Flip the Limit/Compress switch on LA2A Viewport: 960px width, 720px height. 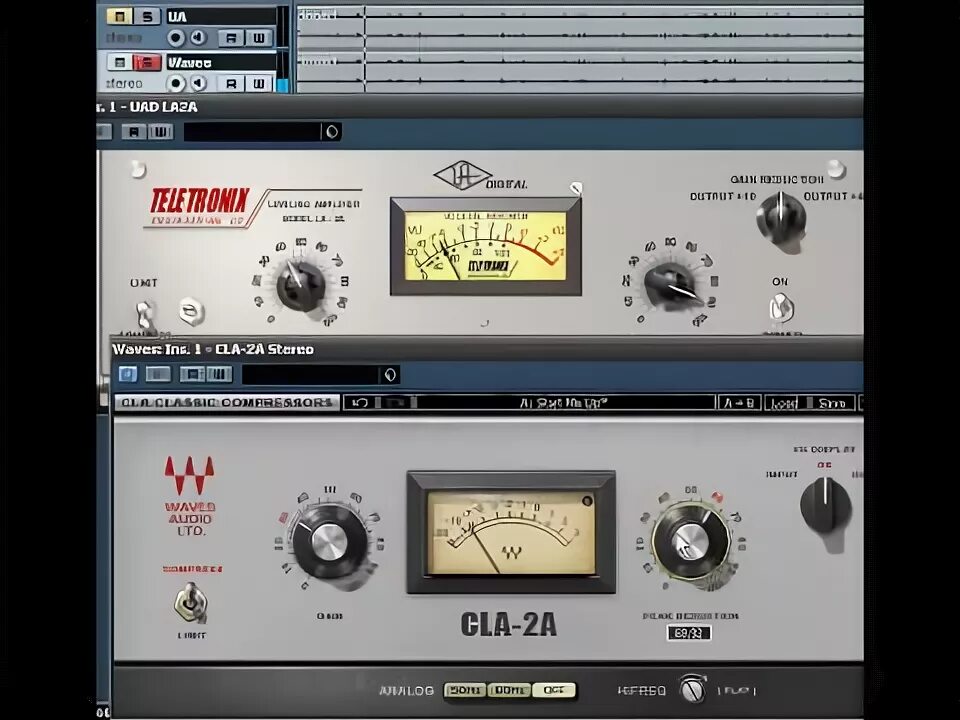(144, 314)
